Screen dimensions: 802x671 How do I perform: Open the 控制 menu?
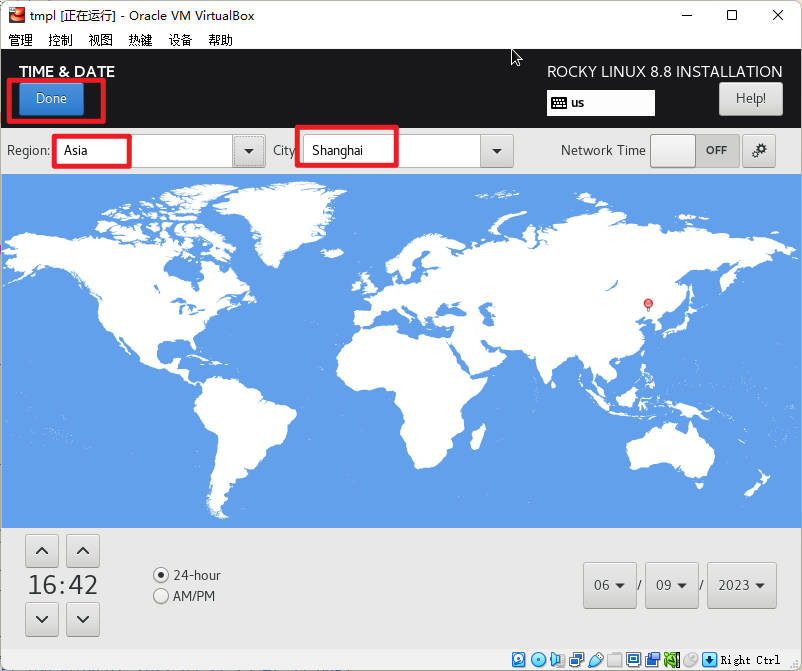click(x=60, y=40)
